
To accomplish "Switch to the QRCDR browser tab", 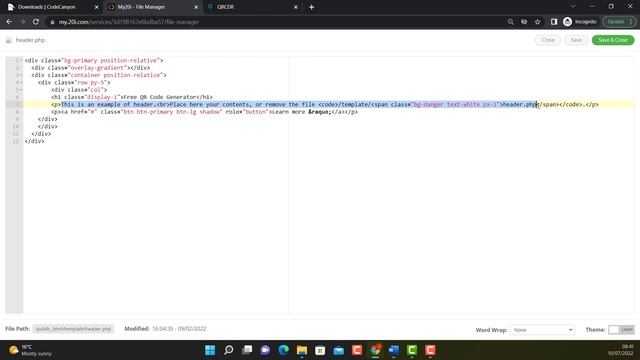I will tap(225, 7).
